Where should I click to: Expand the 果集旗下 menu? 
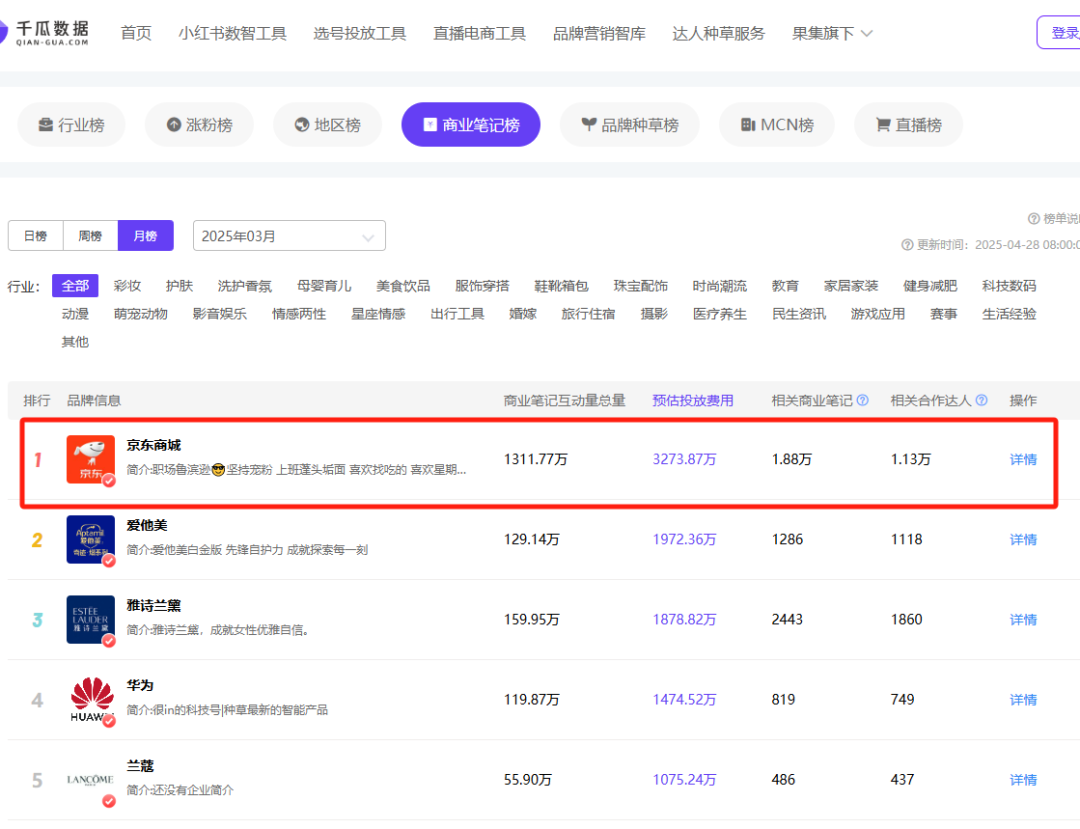point(832,33)
